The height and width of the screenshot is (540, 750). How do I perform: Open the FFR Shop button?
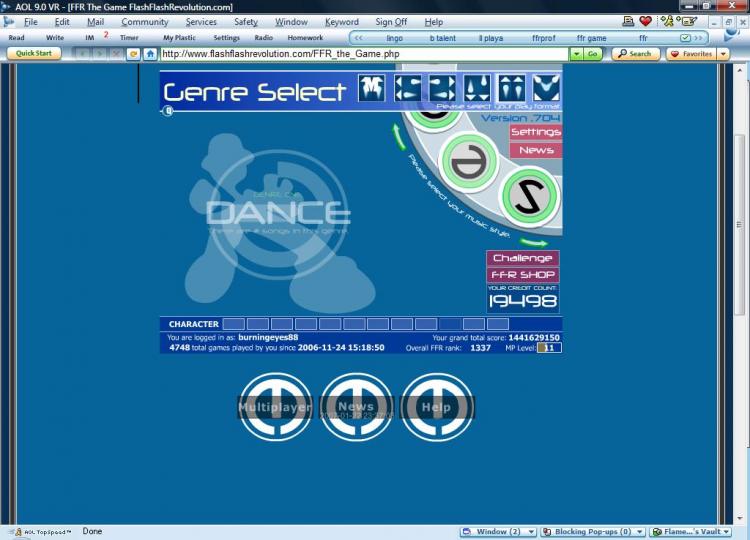tap(522, 275)
